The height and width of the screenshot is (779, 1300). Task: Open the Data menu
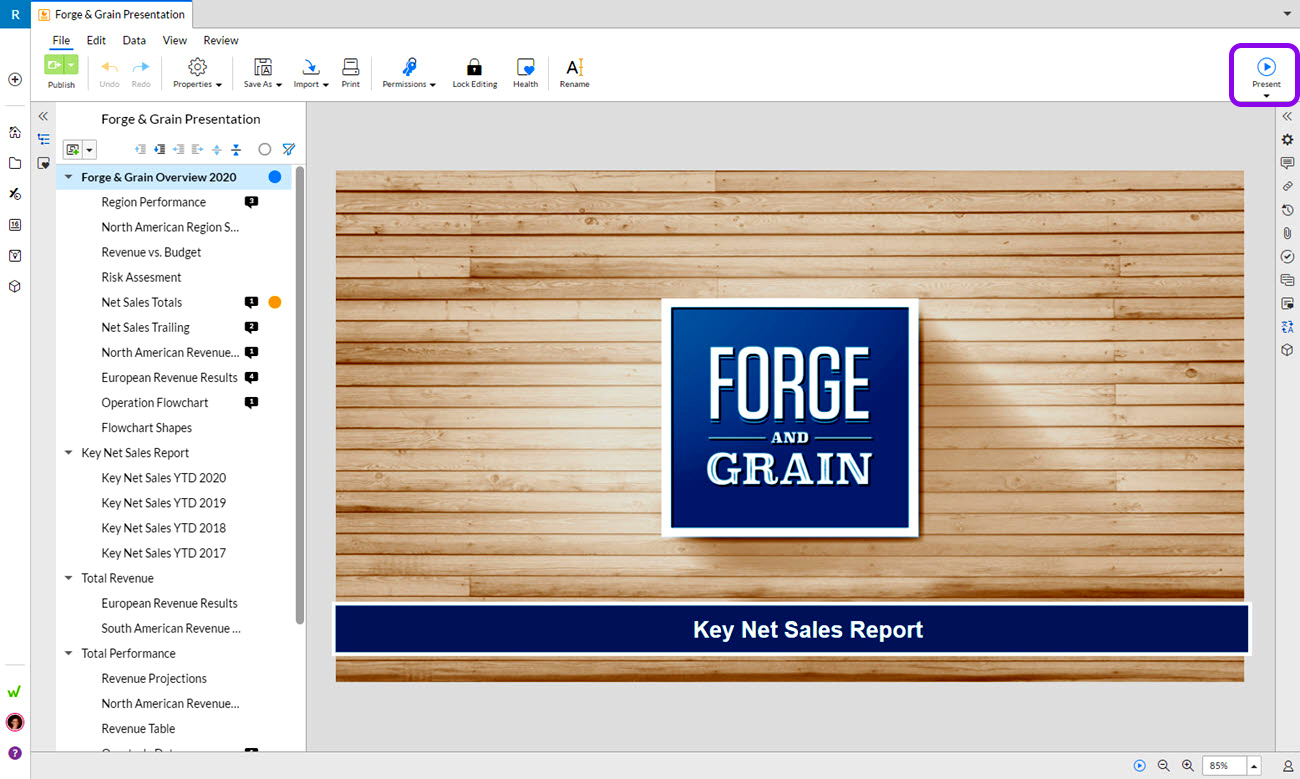pos(134,41)
